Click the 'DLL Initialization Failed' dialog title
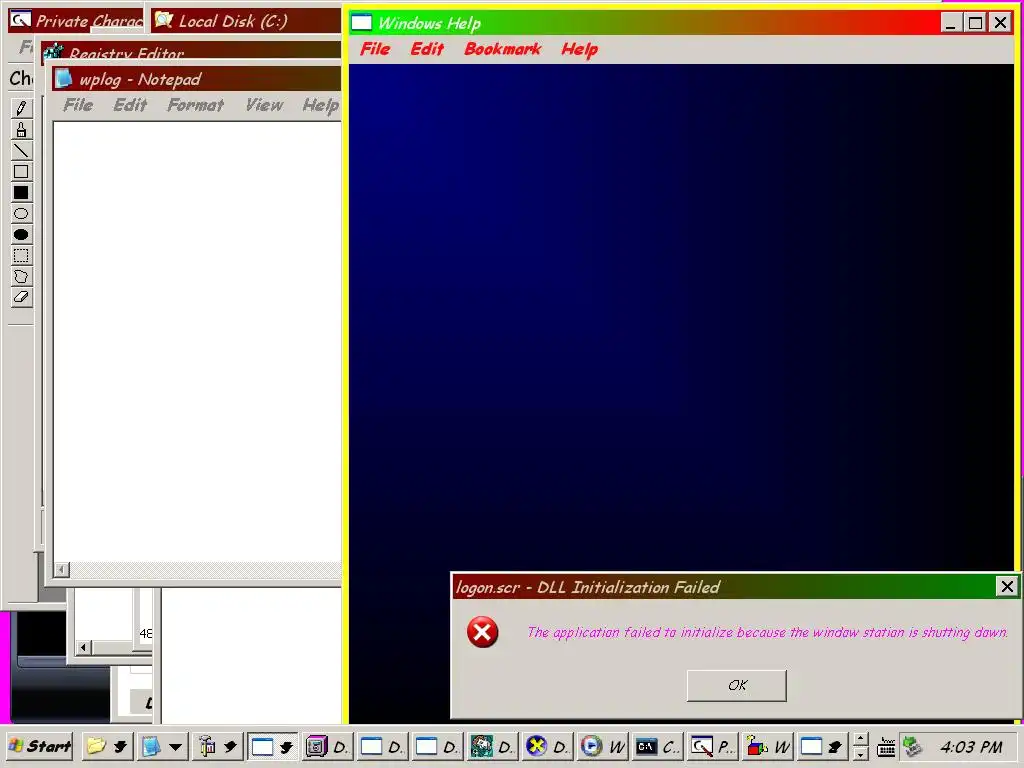Screen dimensions: 1024x768 click(x=588, y=587)
